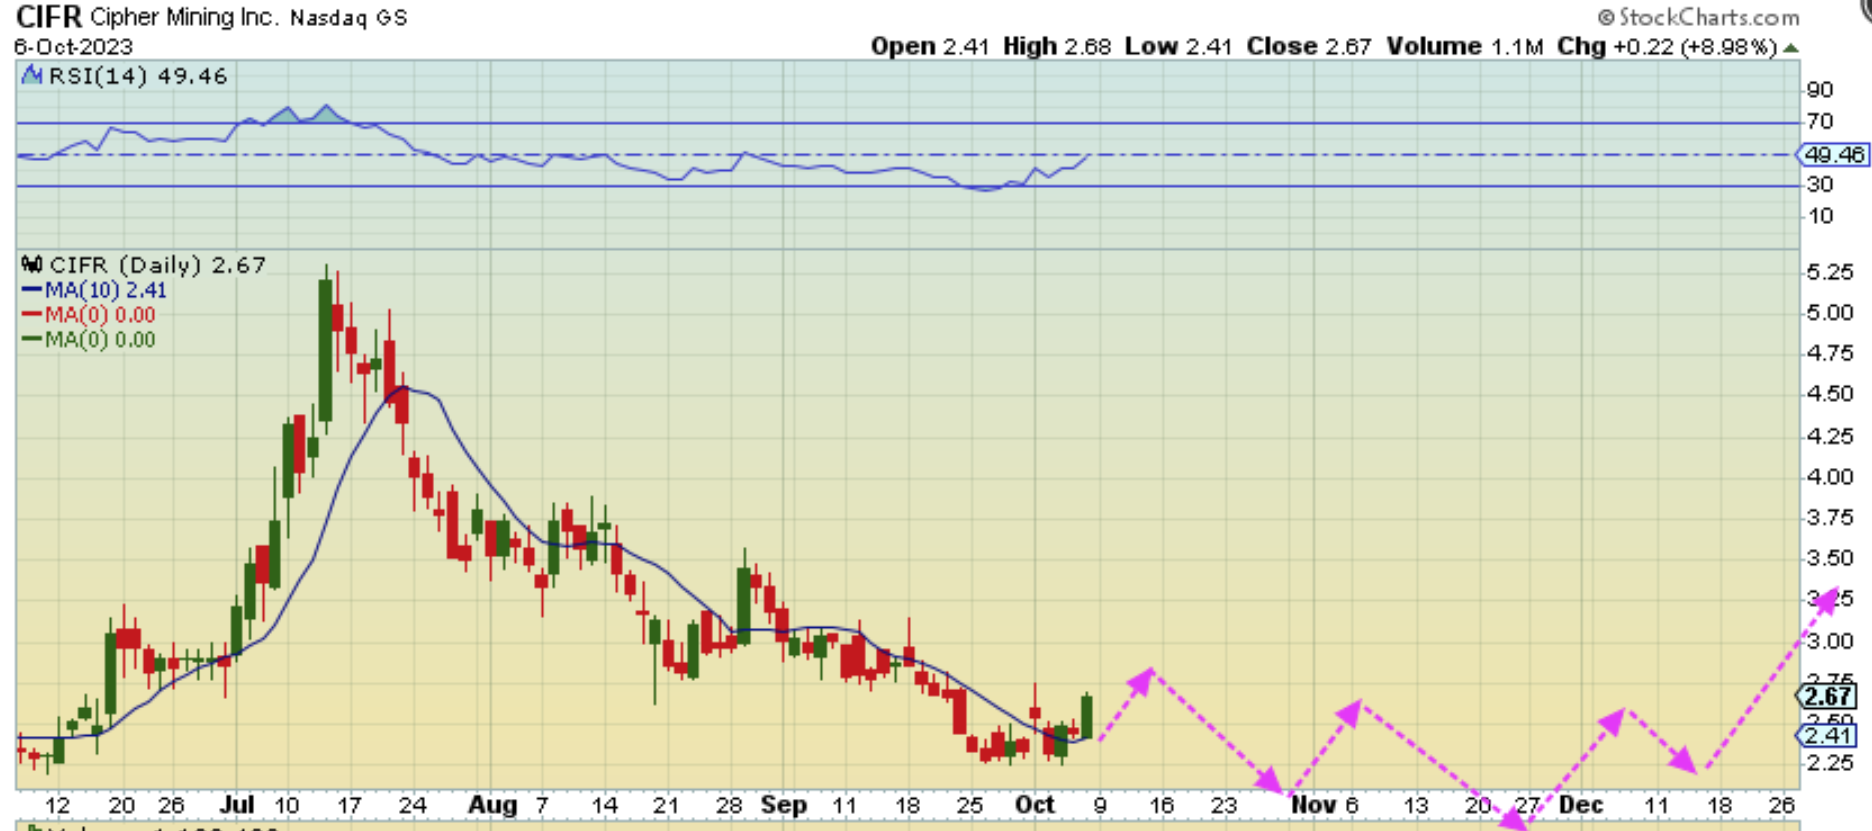Click the 4.75 price axis label
Image resolution: width=1872 pixels, height=831 pixels.
click(1830, 353)
